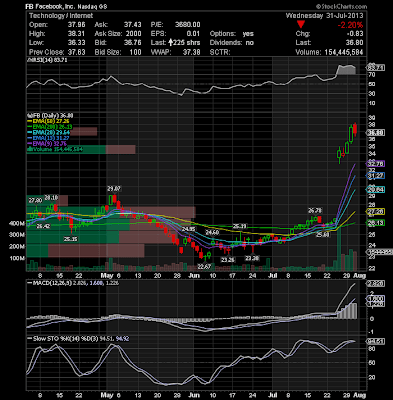Click the yellow 27.26 right-axis price marker

coord(376,212)
